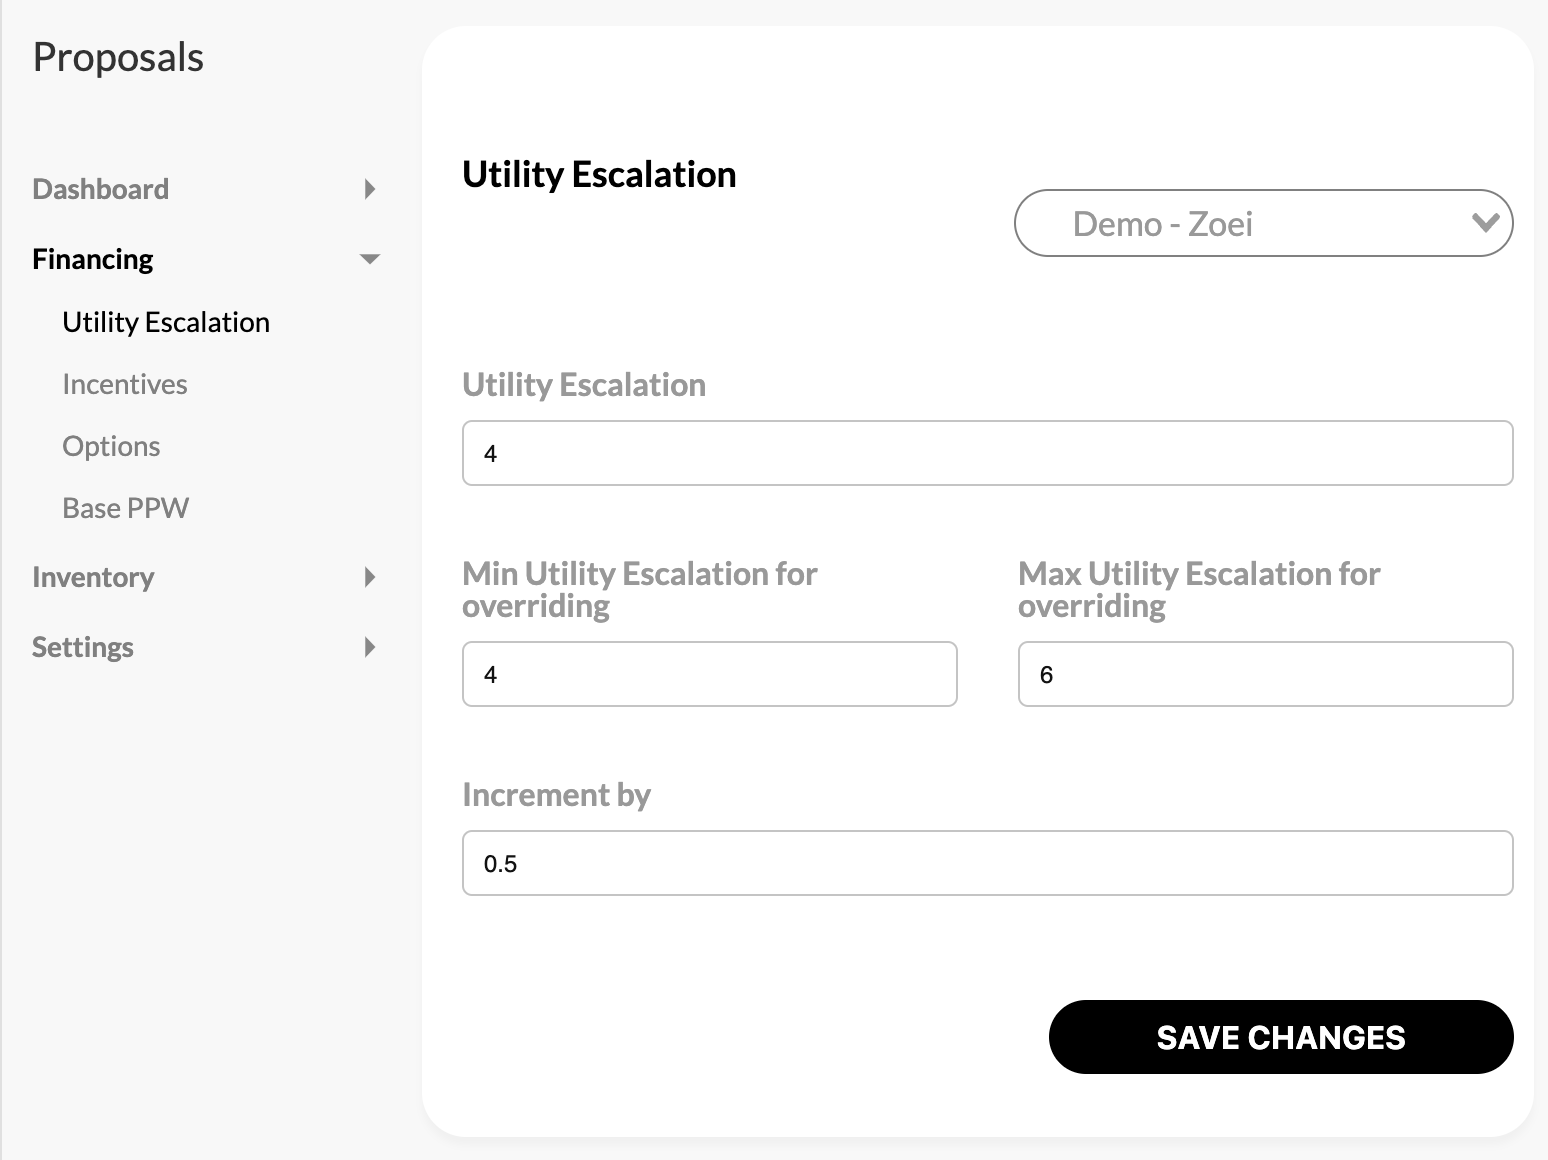
Task: Collapse the Financing section arrow
Action: [x=370, y=259]
